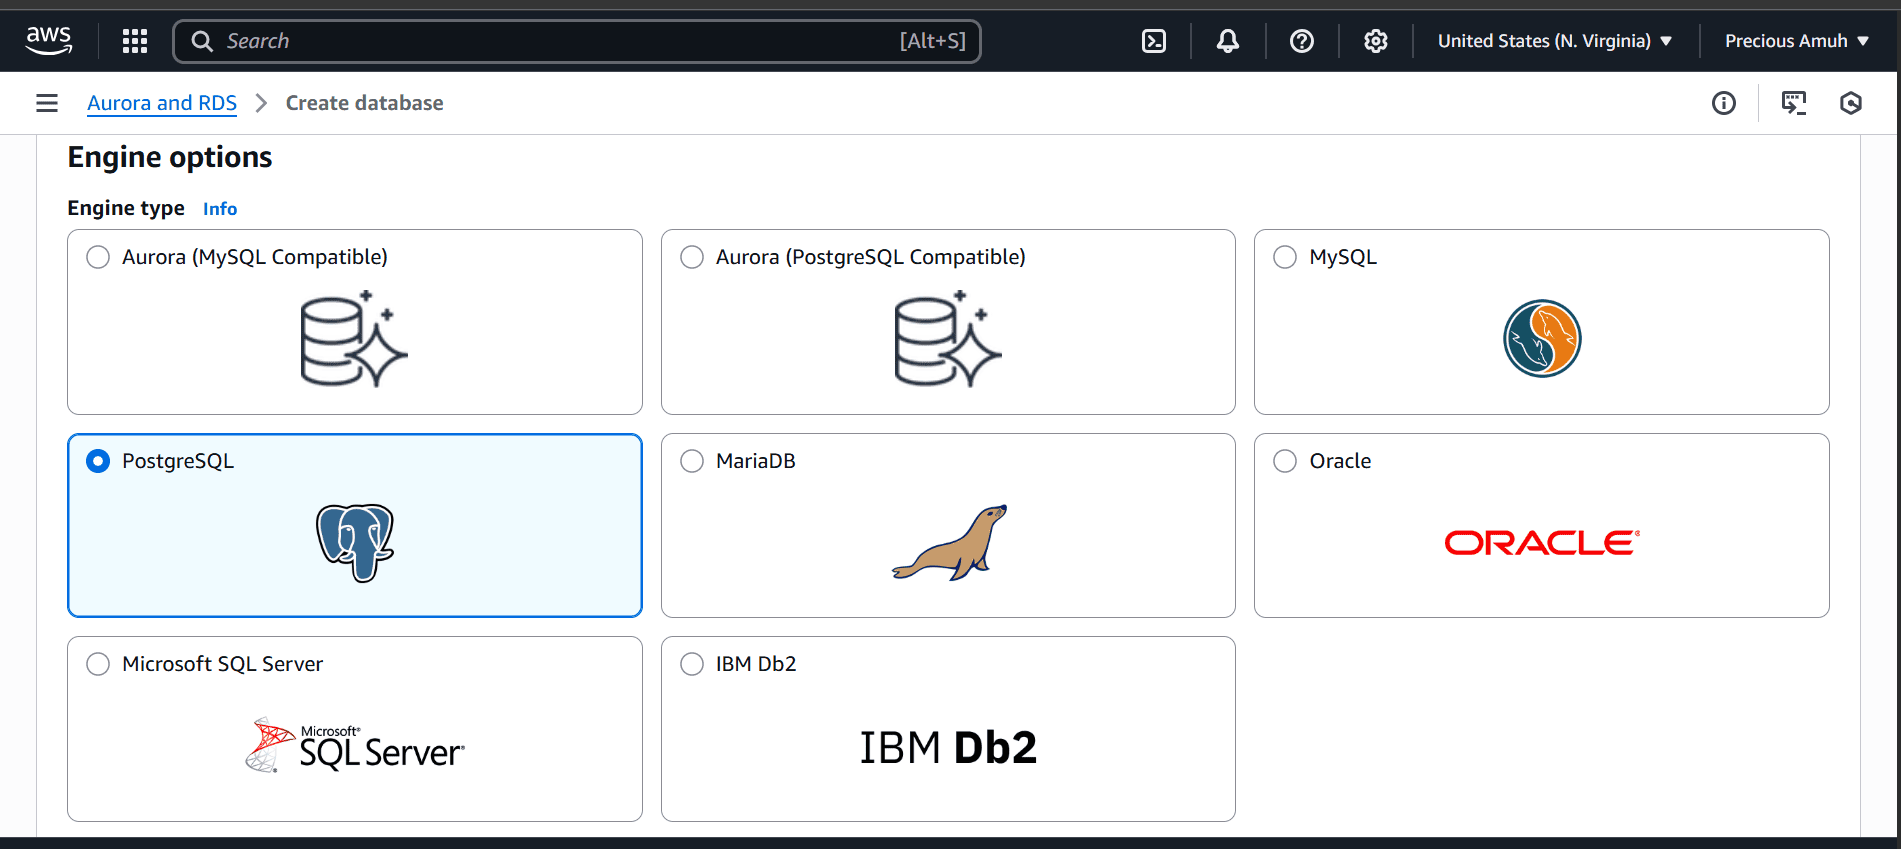This screenshot has height=849, width=1901.
Task: Open the tutorials panel icon
Action: pos(1794,103)
